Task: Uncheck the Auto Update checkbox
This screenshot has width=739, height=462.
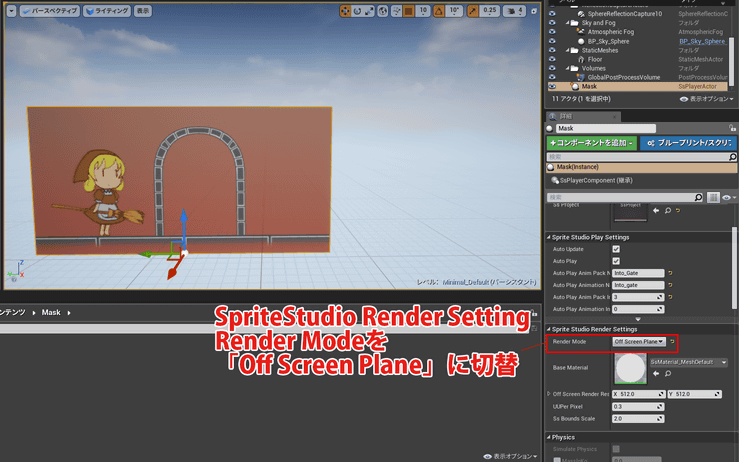Action: pos(616,249)
